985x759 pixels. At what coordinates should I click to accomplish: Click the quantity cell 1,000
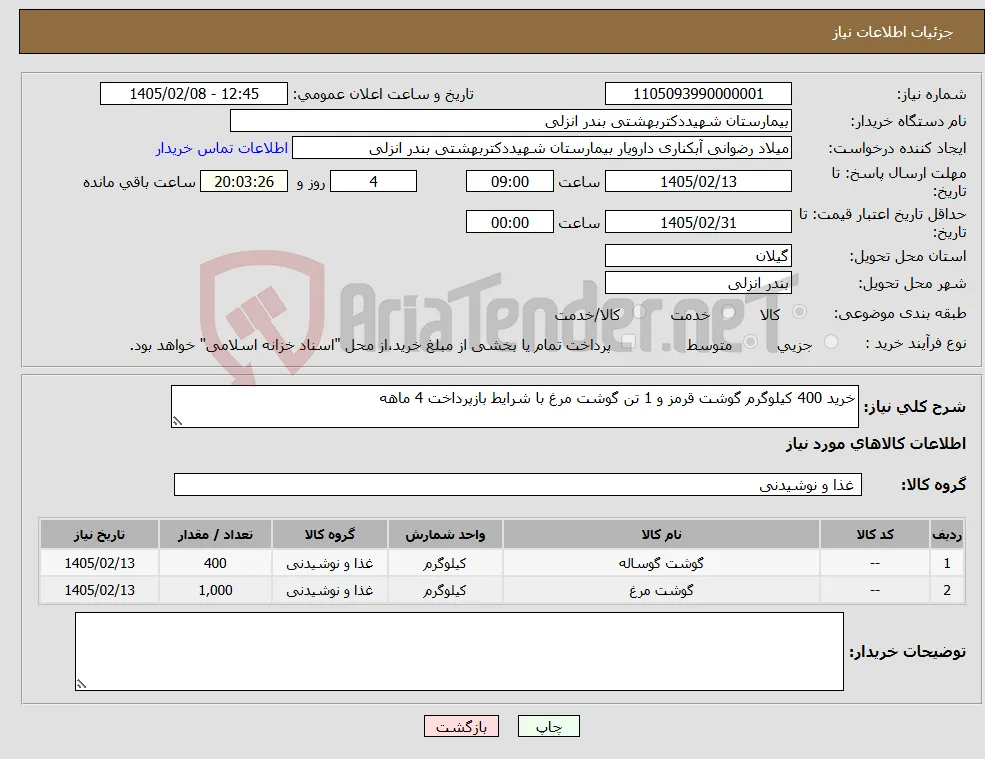pyautogui.click(x=215, y=590)
